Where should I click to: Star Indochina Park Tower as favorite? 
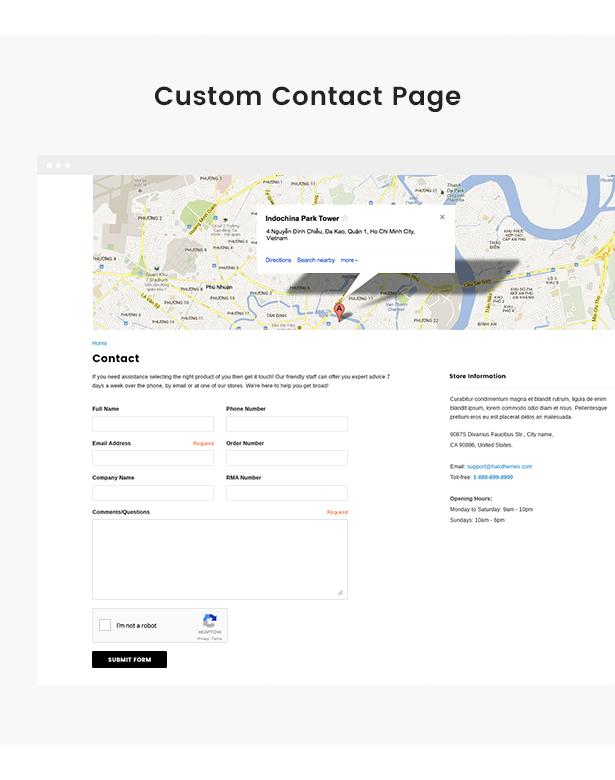344,218
